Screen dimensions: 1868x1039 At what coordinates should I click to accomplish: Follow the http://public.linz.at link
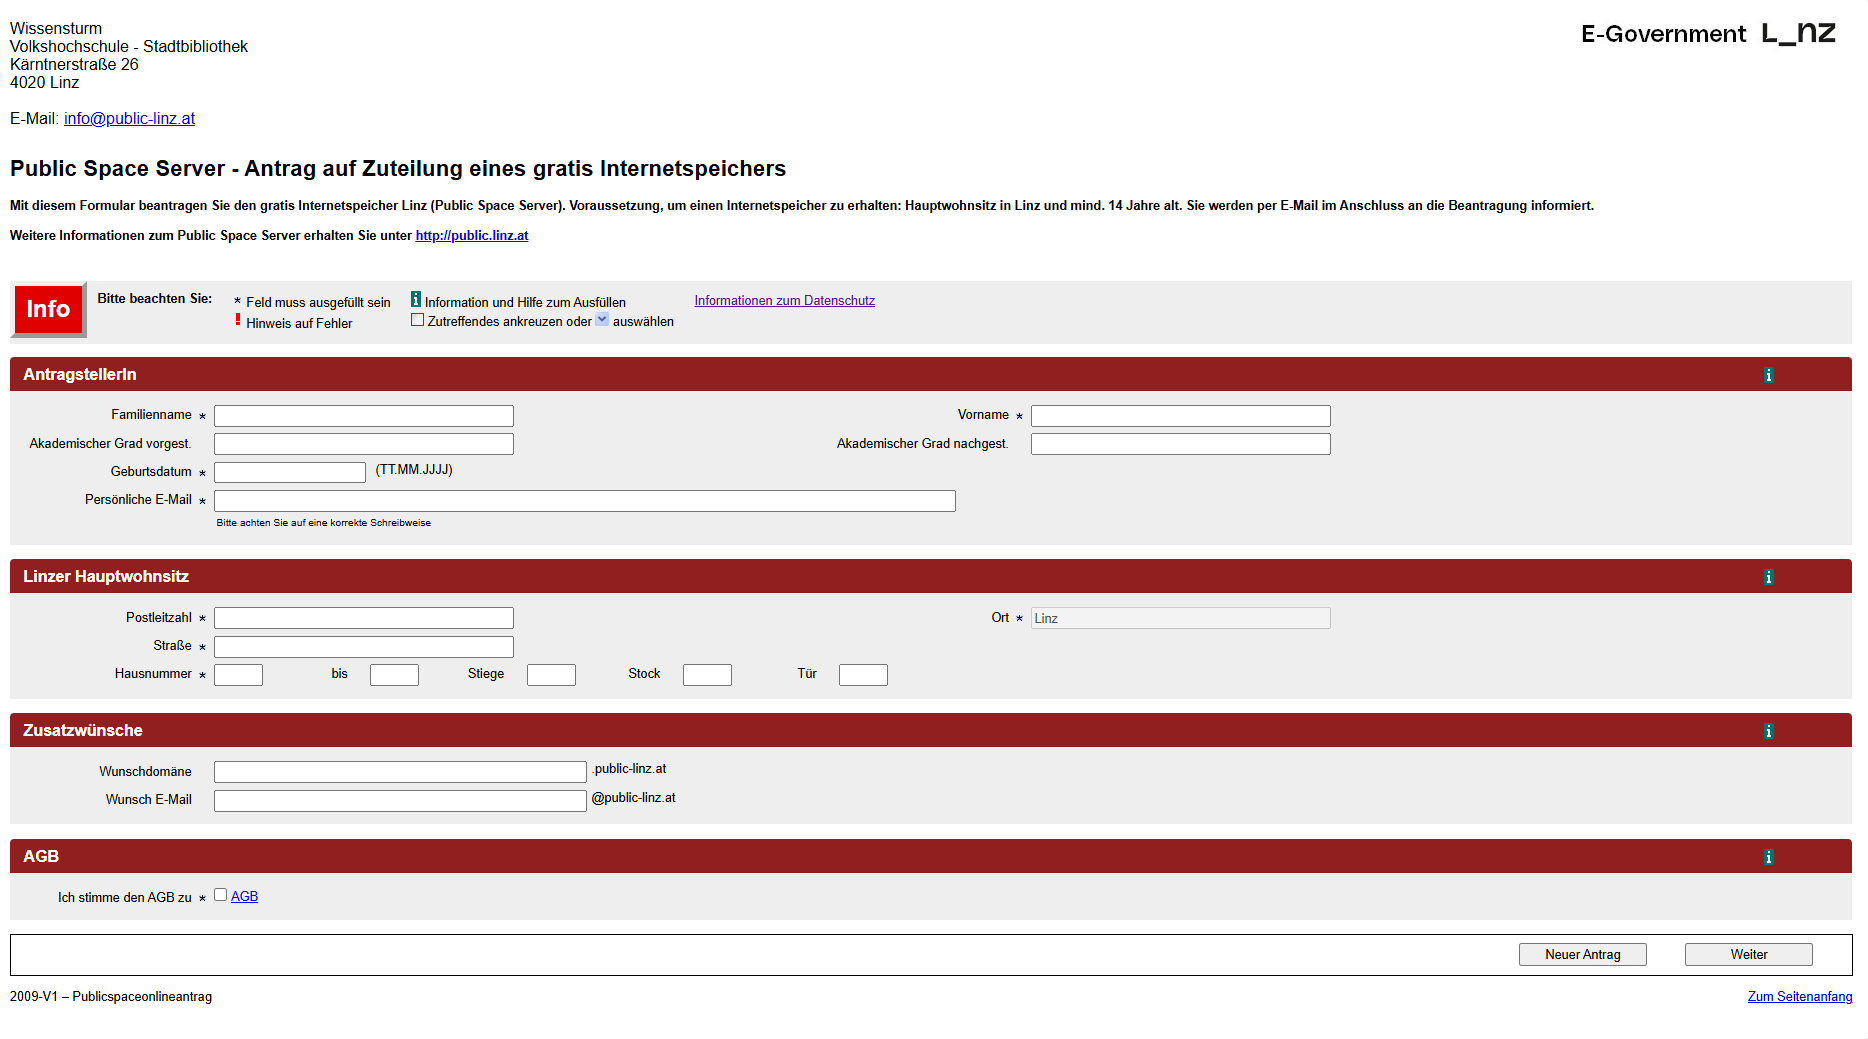click(471, 236)
